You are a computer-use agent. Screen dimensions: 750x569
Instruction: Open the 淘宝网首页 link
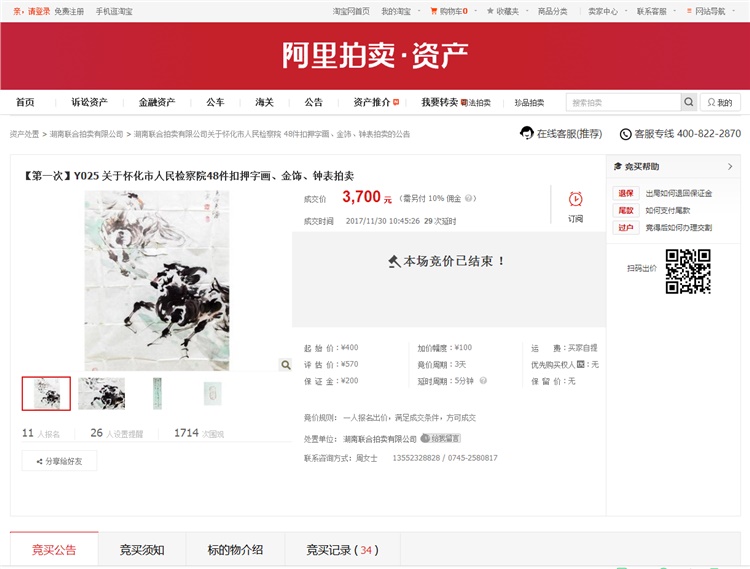coord(351,11)
